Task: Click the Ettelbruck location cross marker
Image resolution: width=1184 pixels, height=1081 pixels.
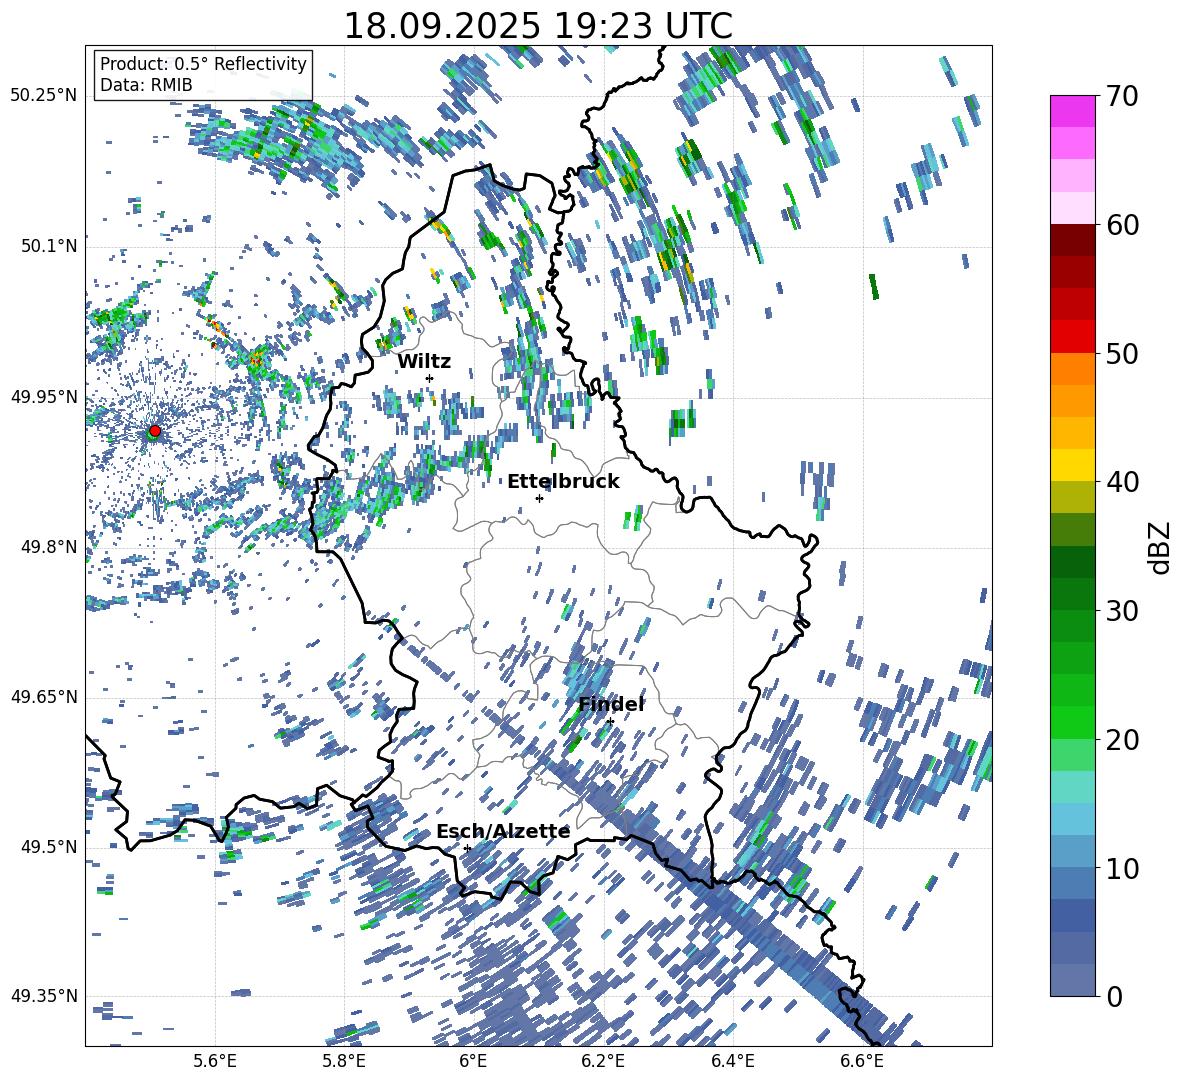Action: (x=539, y=498)
